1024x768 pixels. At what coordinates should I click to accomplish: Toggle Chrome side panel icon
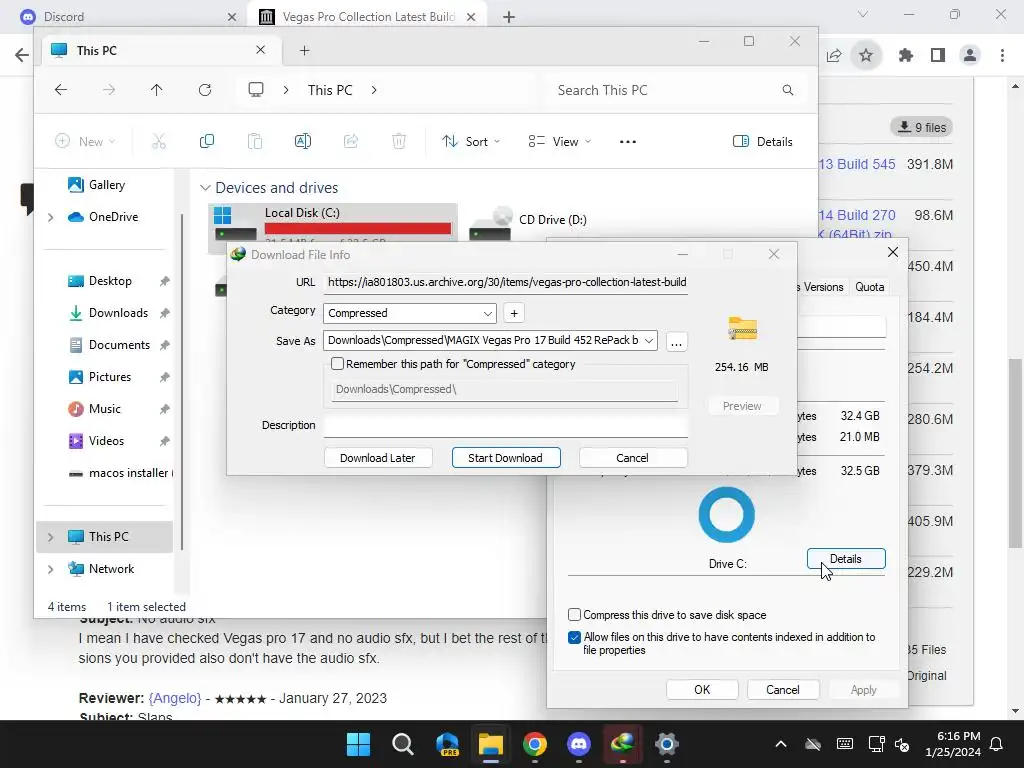[938, 56]
